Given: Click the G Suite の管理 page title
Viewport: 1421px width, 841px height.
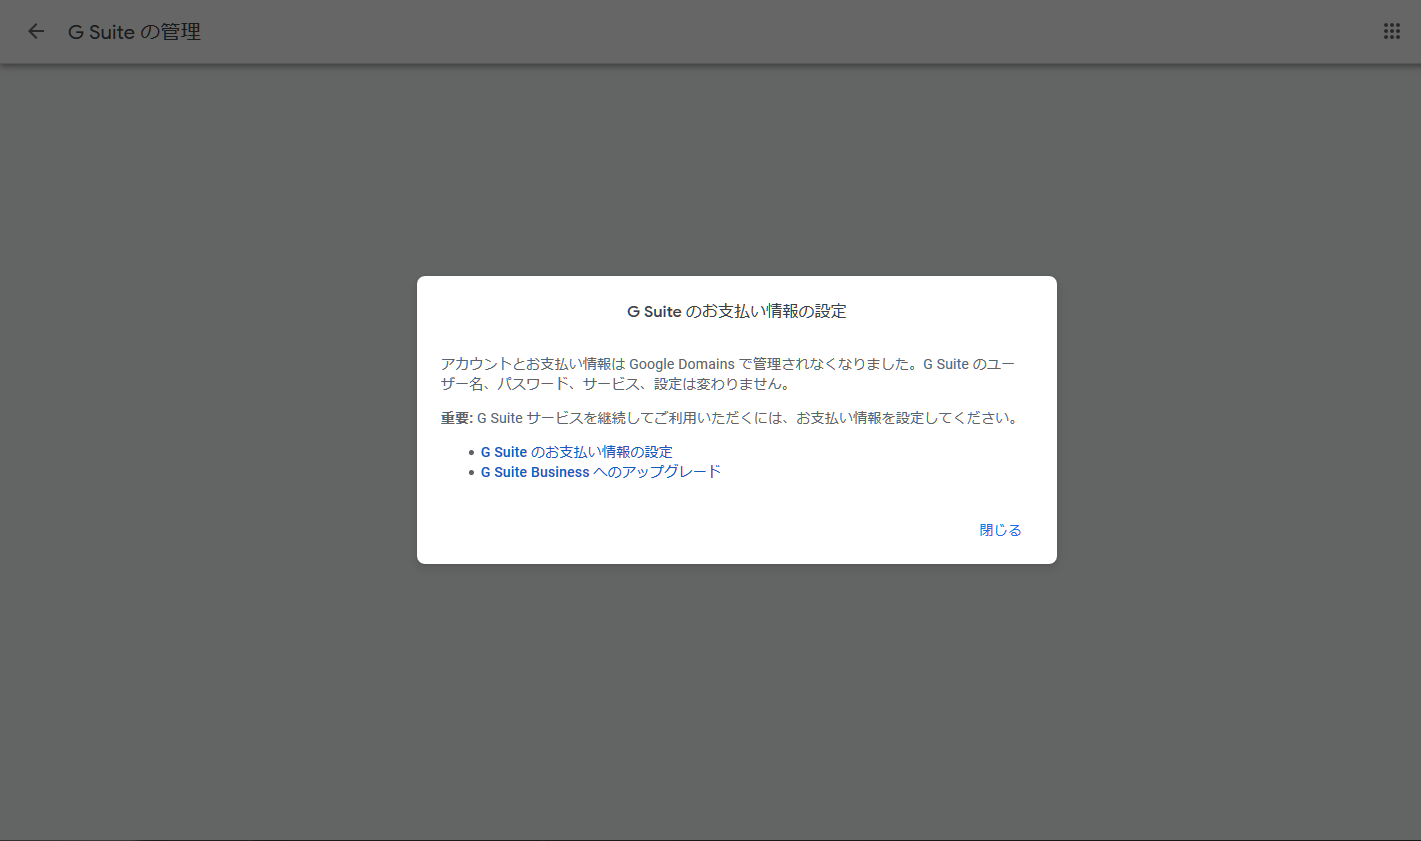Looking at the screenshot, I should click(134, 32).
